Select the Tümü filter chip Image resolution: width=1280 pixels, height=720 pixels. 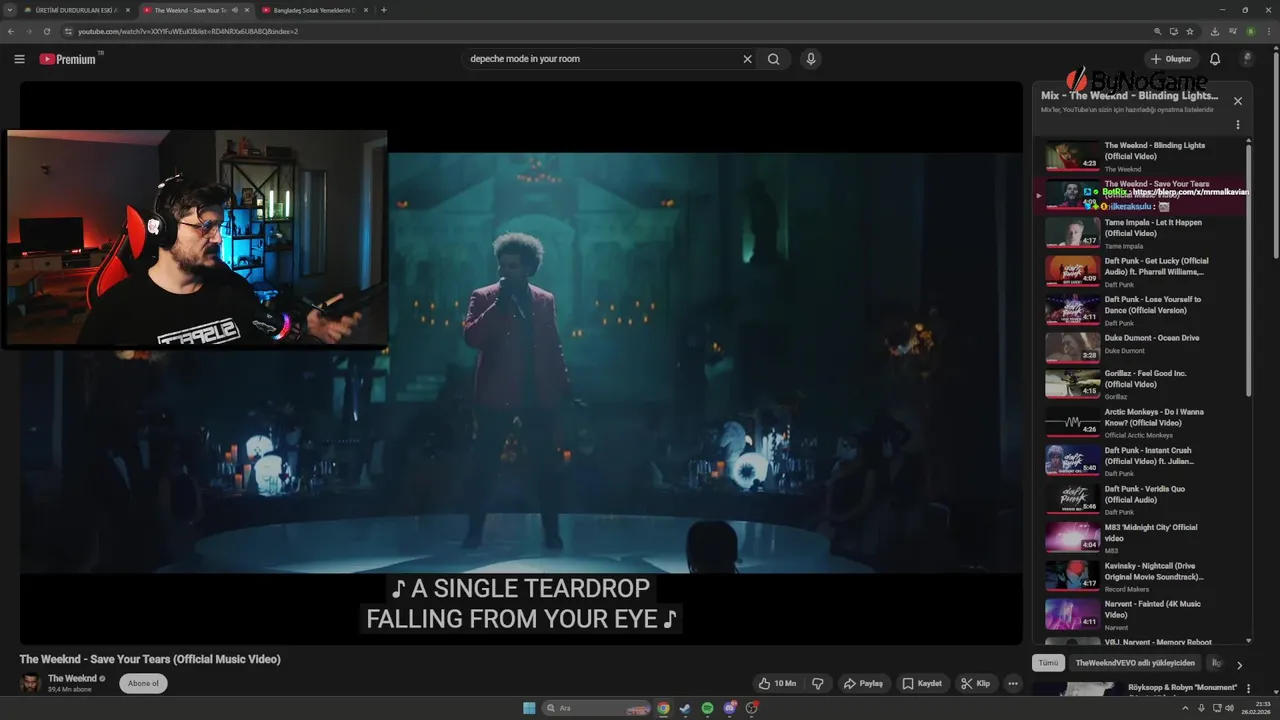click(1048, 663)
